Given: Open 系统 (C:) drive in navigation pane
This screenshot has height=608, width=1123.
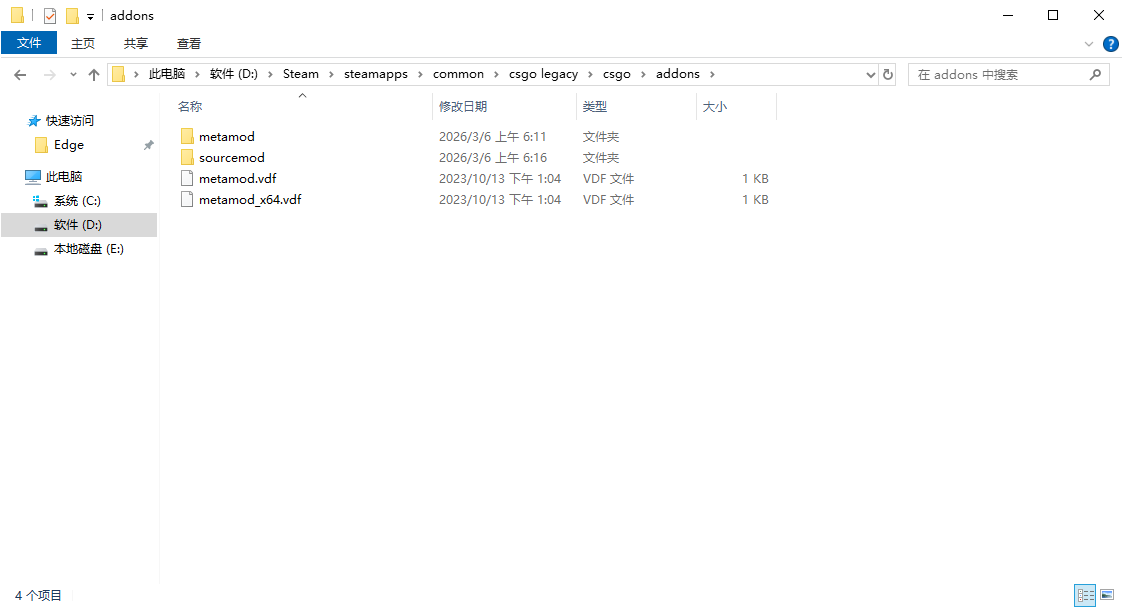Looking at the screenshot, I should click(x=77, y=201).
